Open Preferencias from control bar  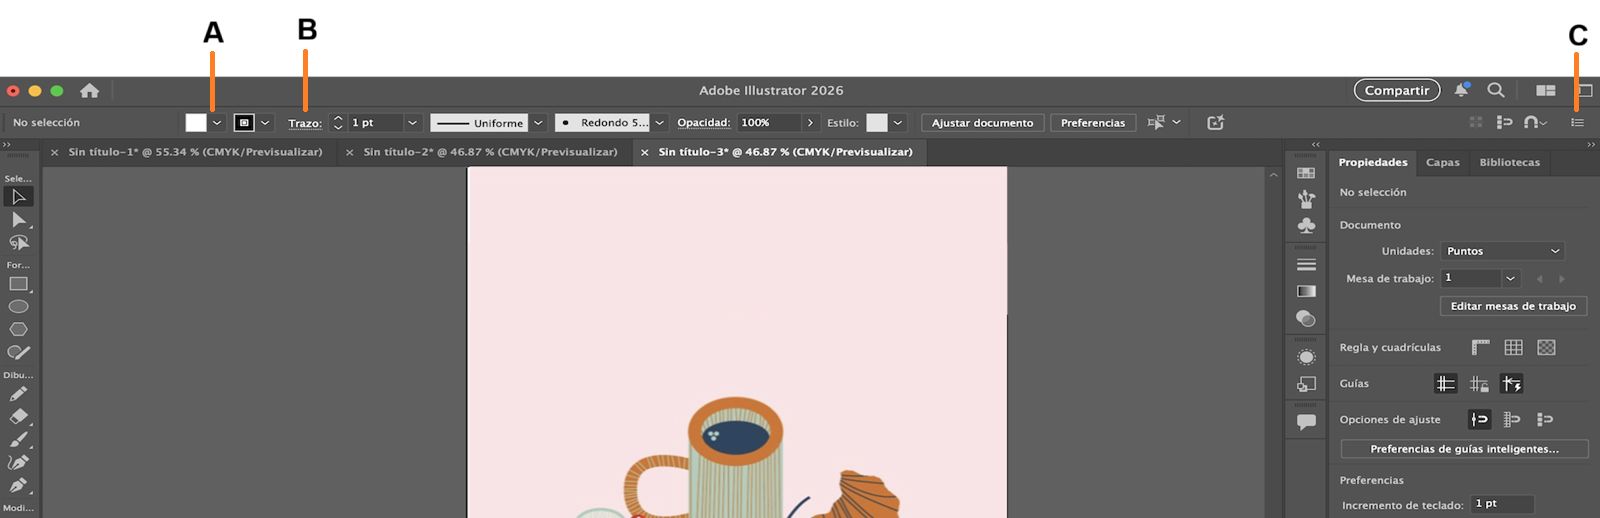pos(1093,122)
